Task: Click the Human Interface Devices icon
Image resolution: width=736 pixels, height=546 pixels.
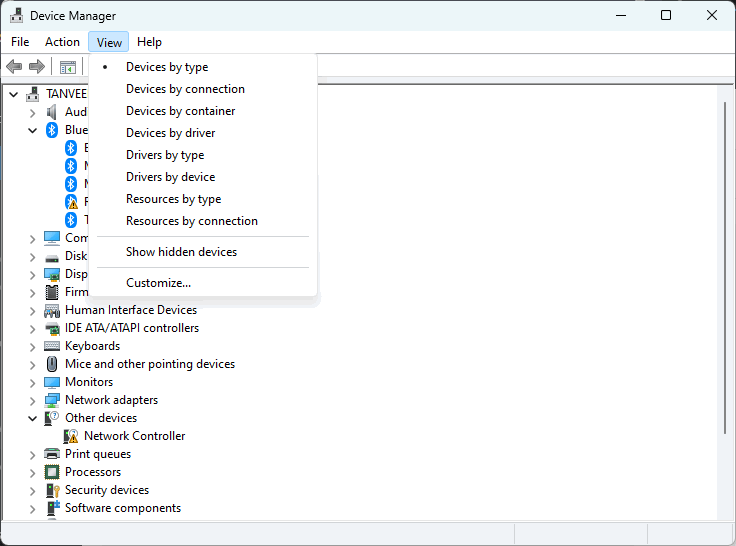Action: coord(52,311)
